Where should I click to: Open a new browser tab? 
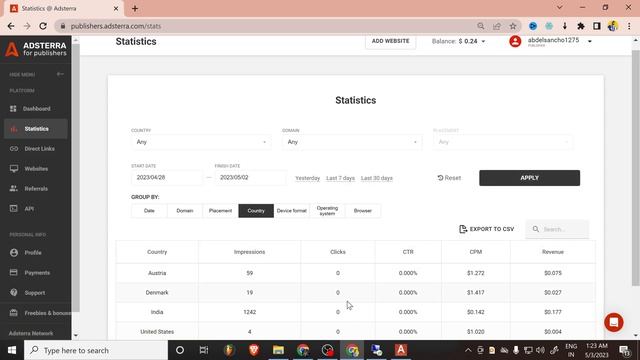point(135,8)
